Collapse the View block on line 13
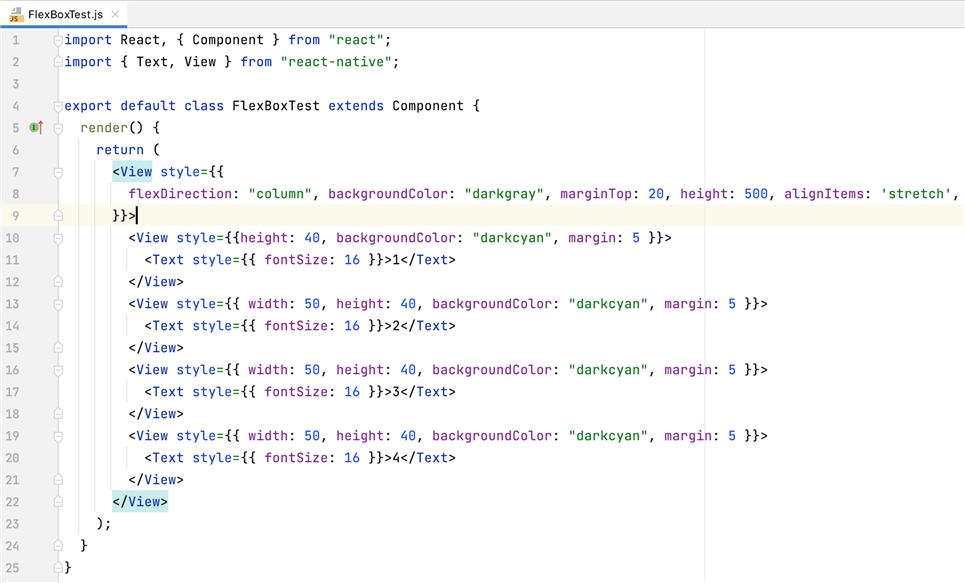Viewport: 965px width, 583px height. tap(58, 304)
